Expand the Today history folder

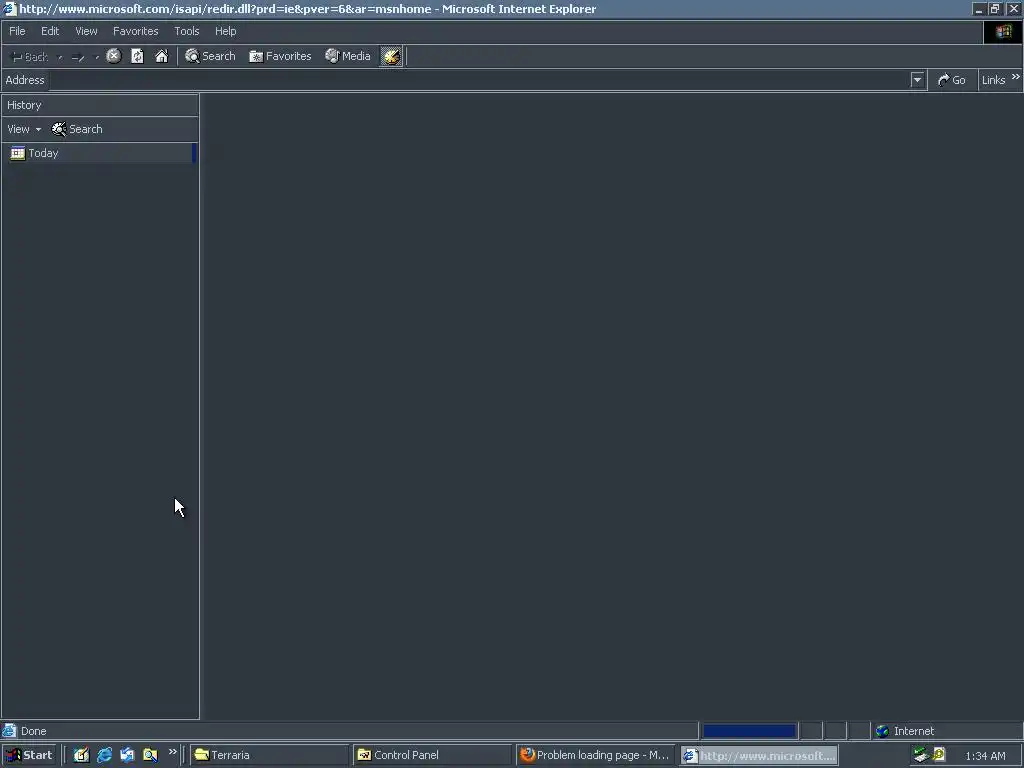pos(99,153)
